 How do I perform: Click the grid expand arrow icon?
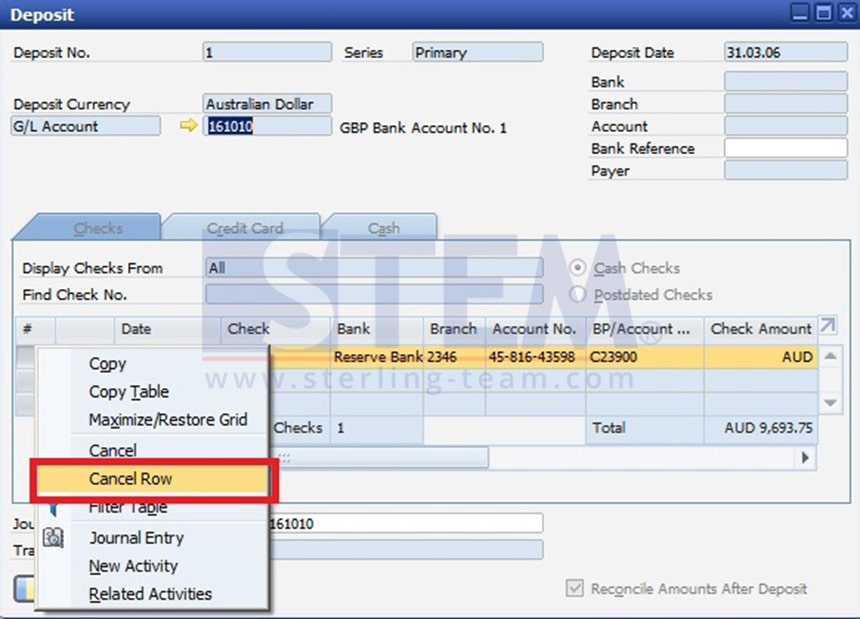coord(828,326)
